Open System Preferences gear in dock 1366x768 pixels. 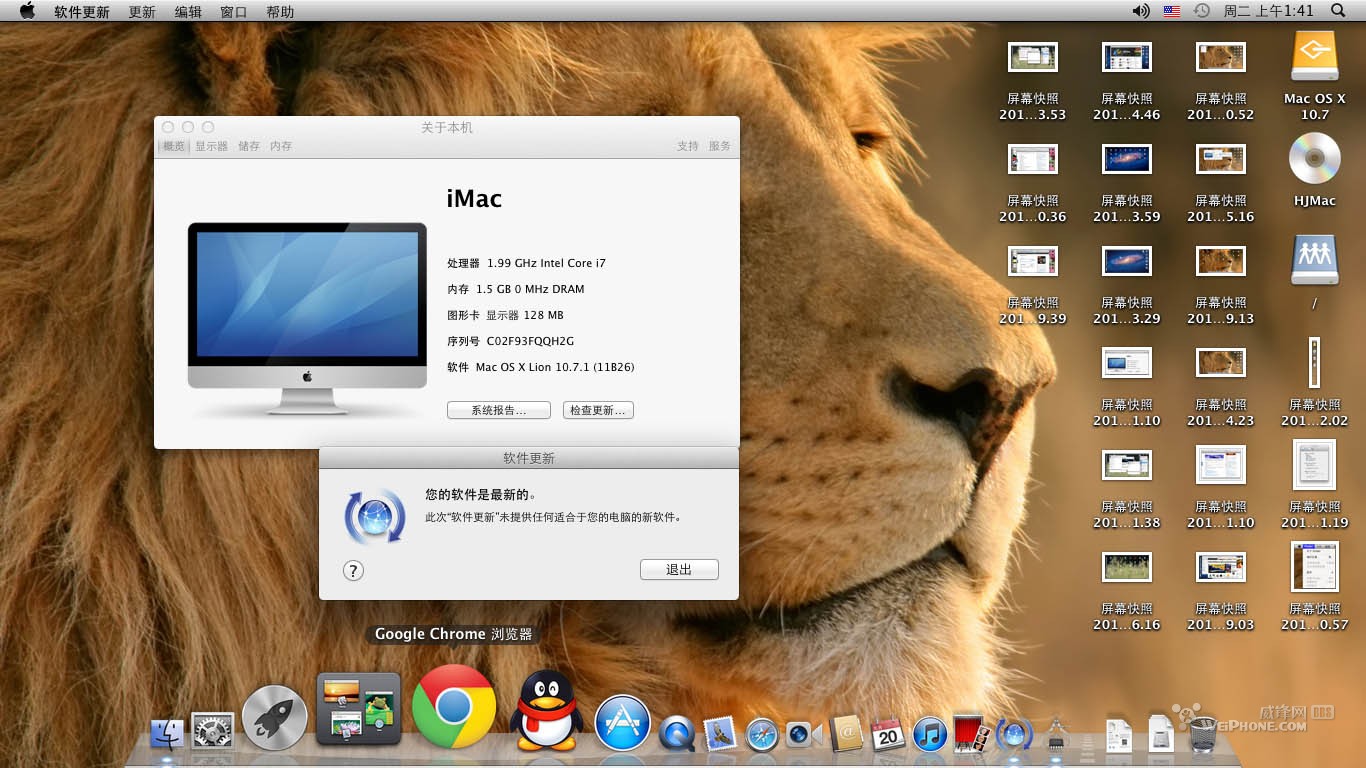click(x=212, y=732)
